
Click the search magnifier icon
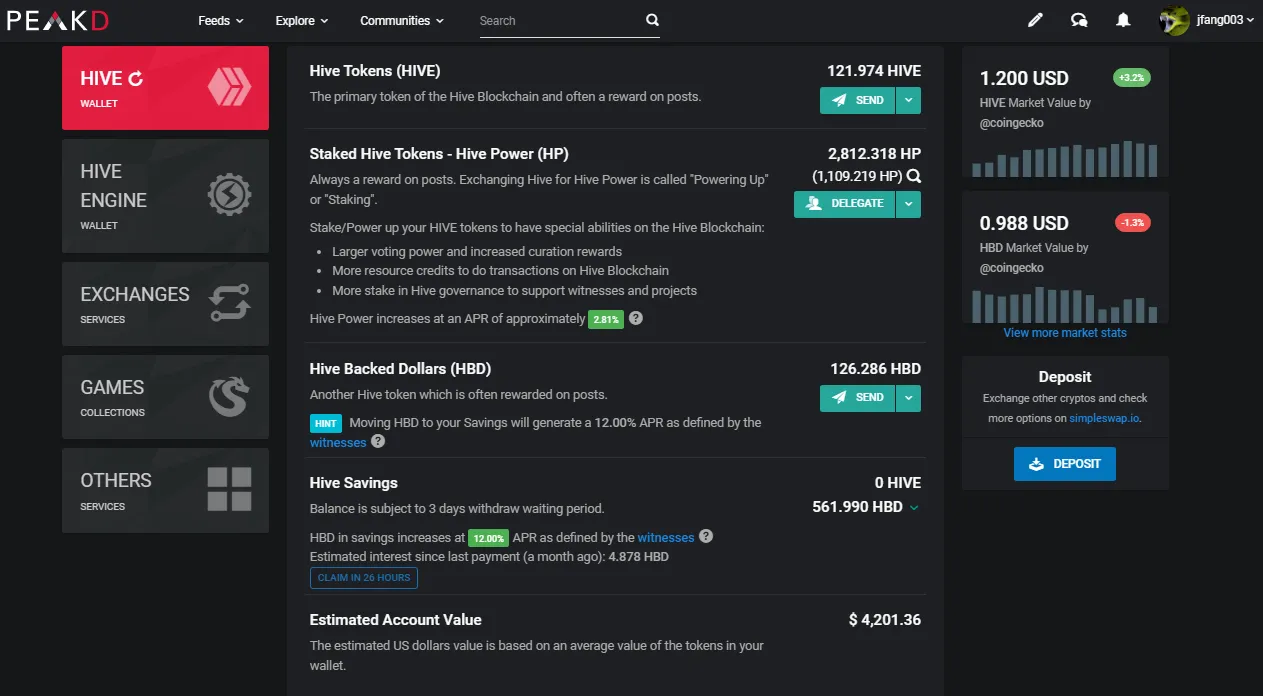coord(652,20)
